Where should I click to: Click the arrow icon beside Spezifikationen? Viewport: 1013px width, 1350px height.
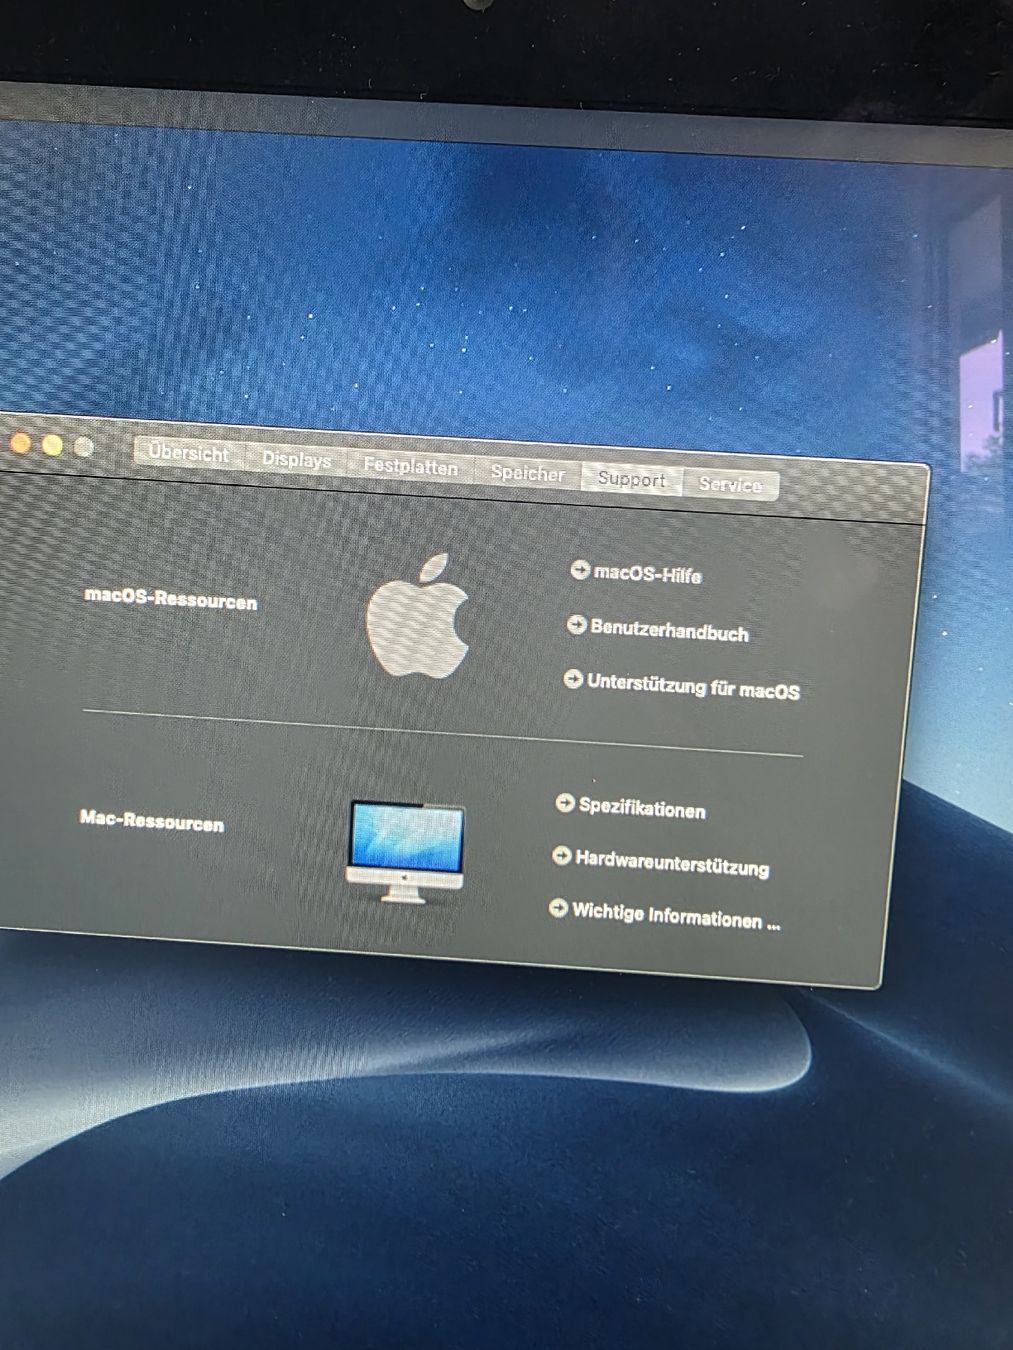pyautogui.click(x=565, y=803)
